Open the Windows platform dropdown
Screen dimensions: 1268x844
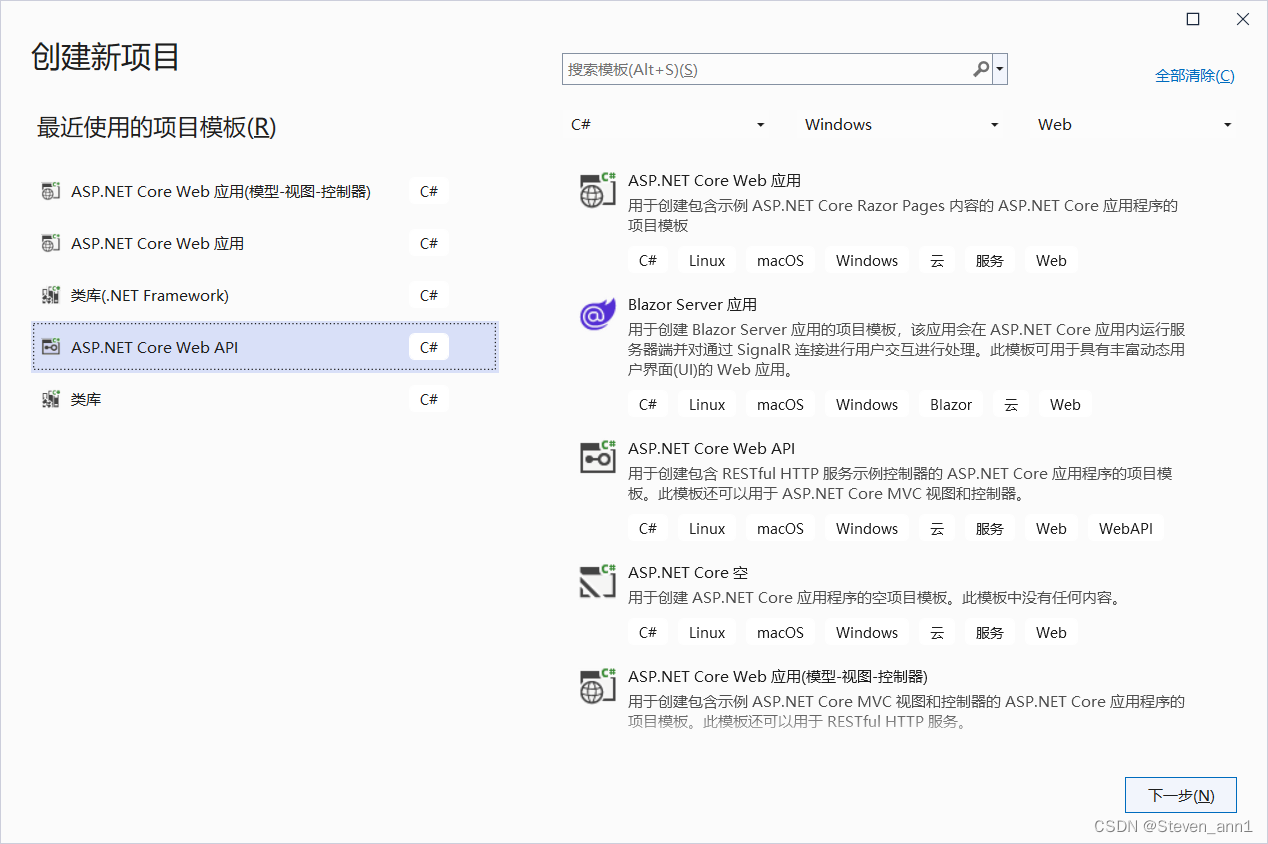[x=900, y=124]
